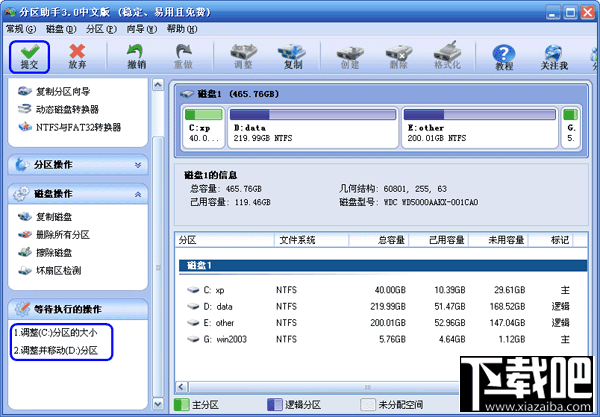Click the sidebar scroll-down arrow
The width and height of the screenshot is (600, 417).
158,404
